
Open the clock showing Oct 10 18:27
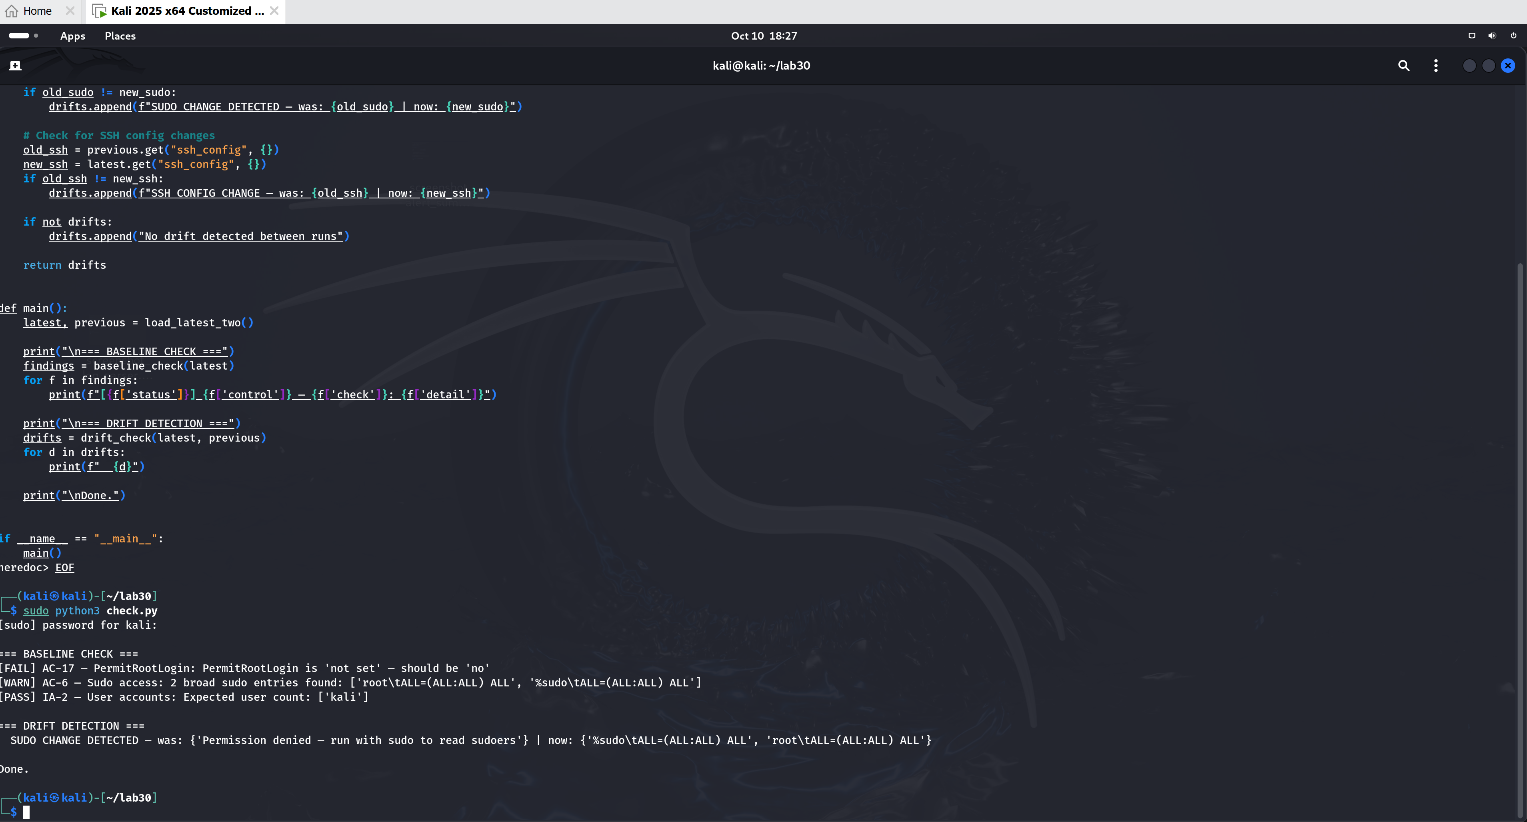[764, 36]
